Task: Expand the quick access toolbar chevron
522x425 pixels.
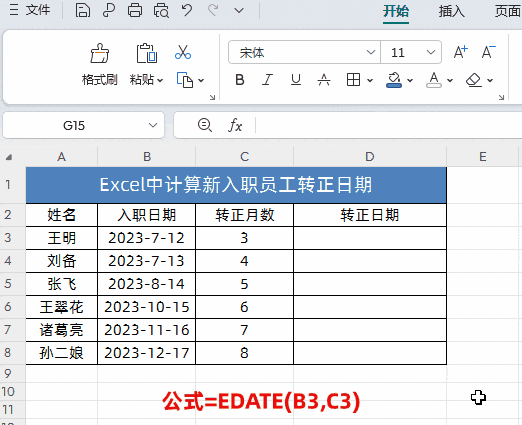Action: tap(239, 11)
